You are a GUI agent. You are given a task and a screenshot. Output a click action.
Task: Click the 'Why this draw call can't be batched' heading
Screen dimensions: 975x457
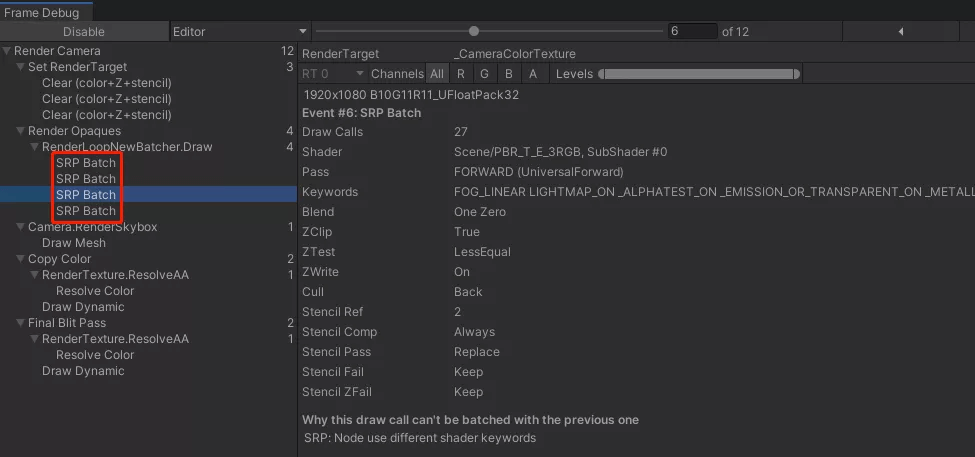[x=471, y=420]
